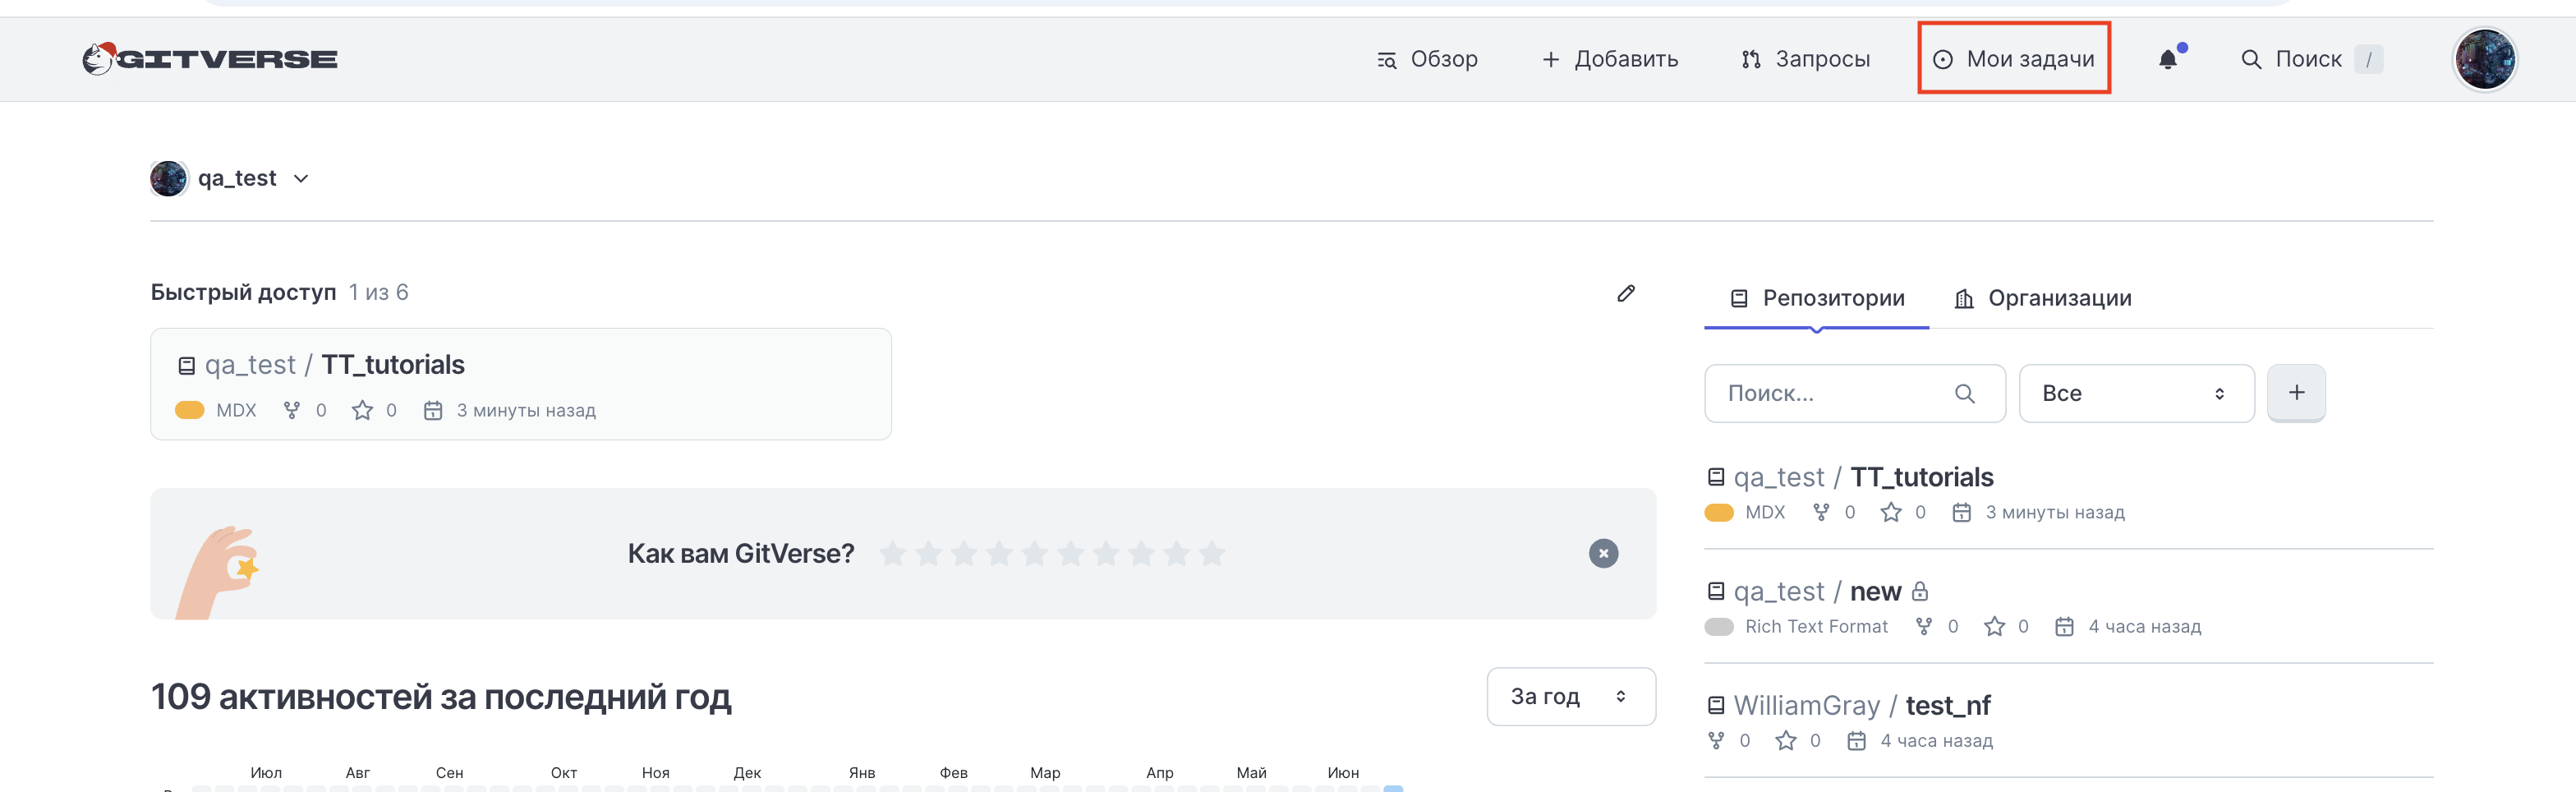Click the '1 из 6' quick access counter
2576x792 pixels.
[x=378, y=292]
